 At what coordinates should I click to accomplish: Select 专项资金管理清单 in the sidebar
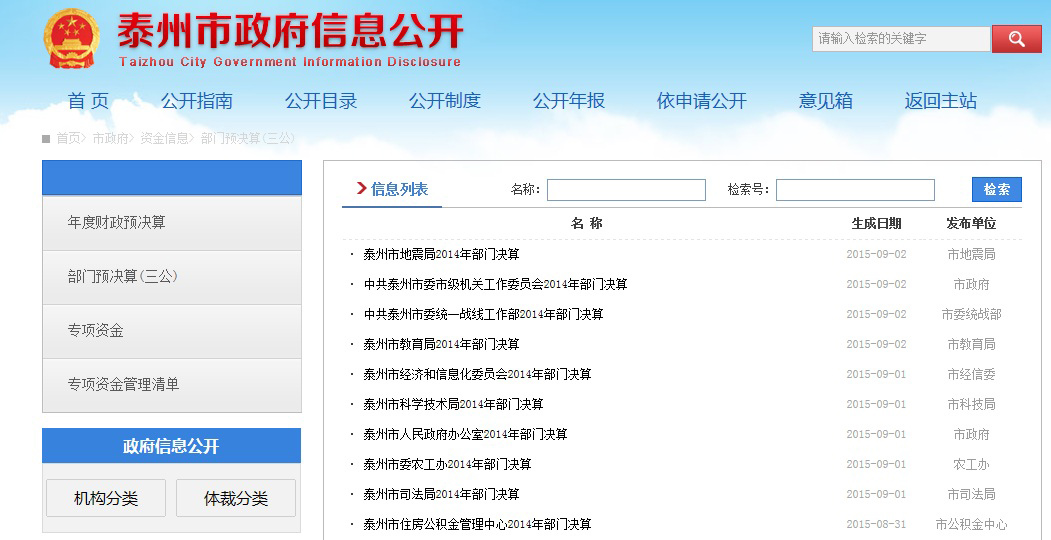coord(124,385)
